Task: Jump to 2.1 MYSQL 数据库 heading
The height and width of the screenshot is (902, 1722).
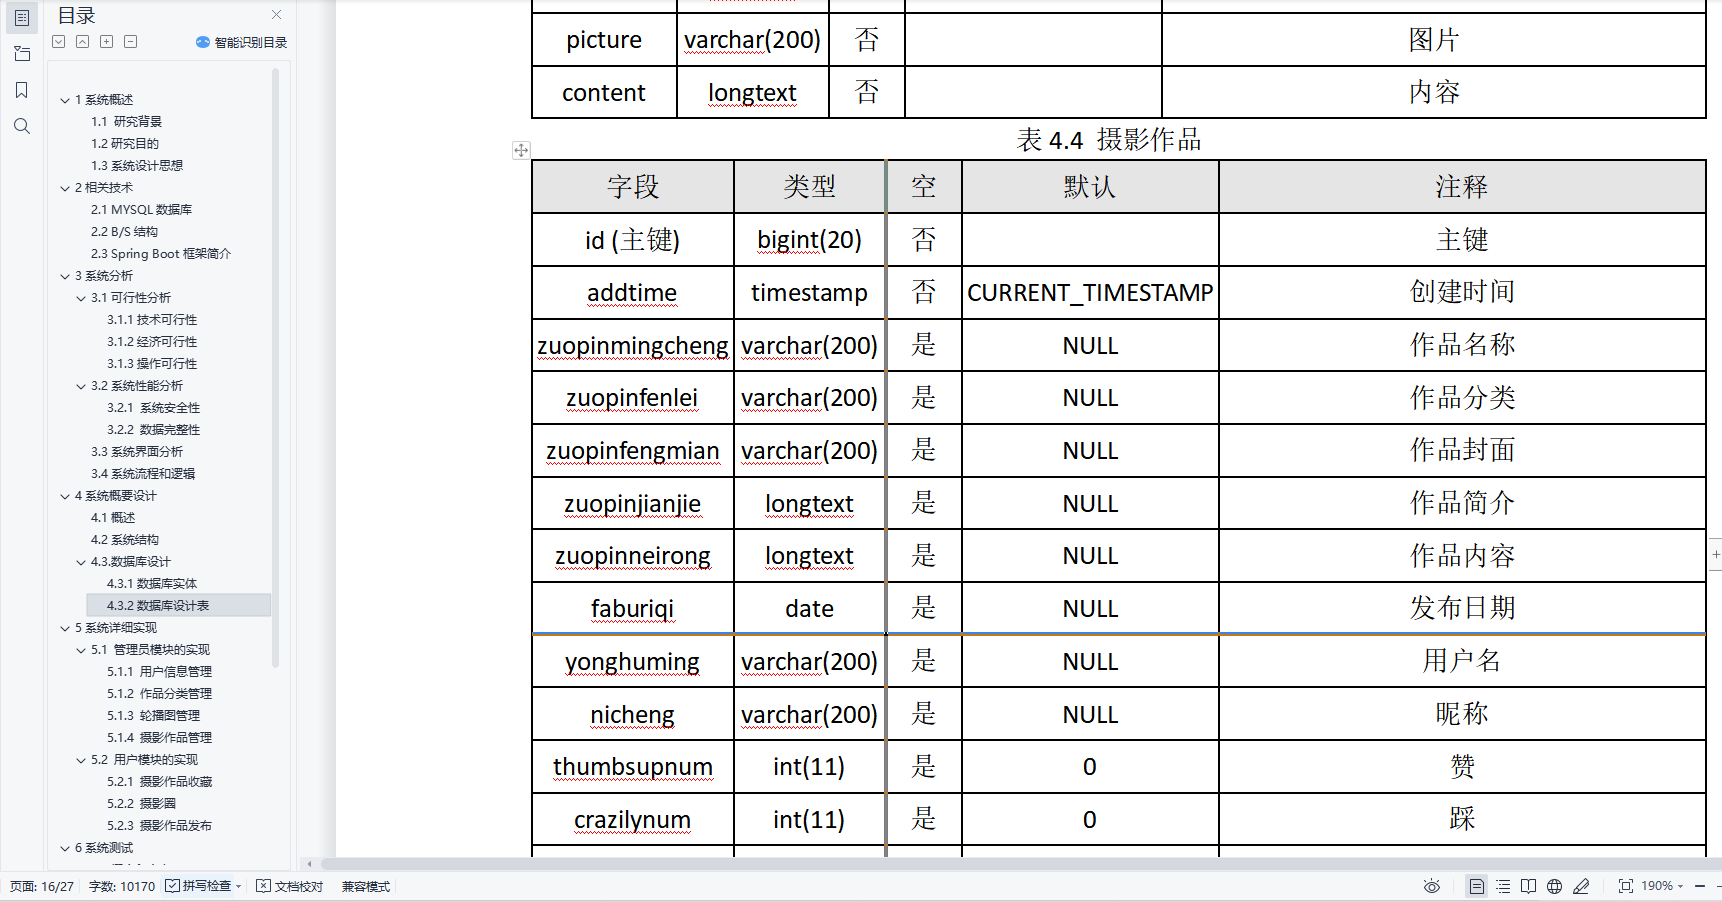Action: click(x=141, y=210)
